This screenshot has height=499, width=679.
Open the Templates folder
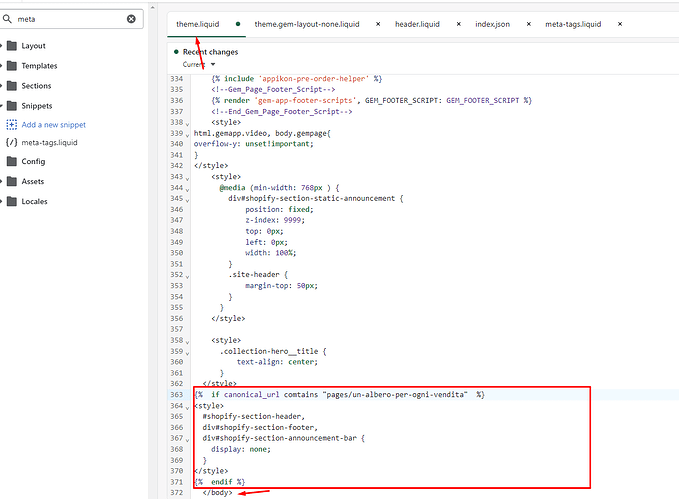39,66
